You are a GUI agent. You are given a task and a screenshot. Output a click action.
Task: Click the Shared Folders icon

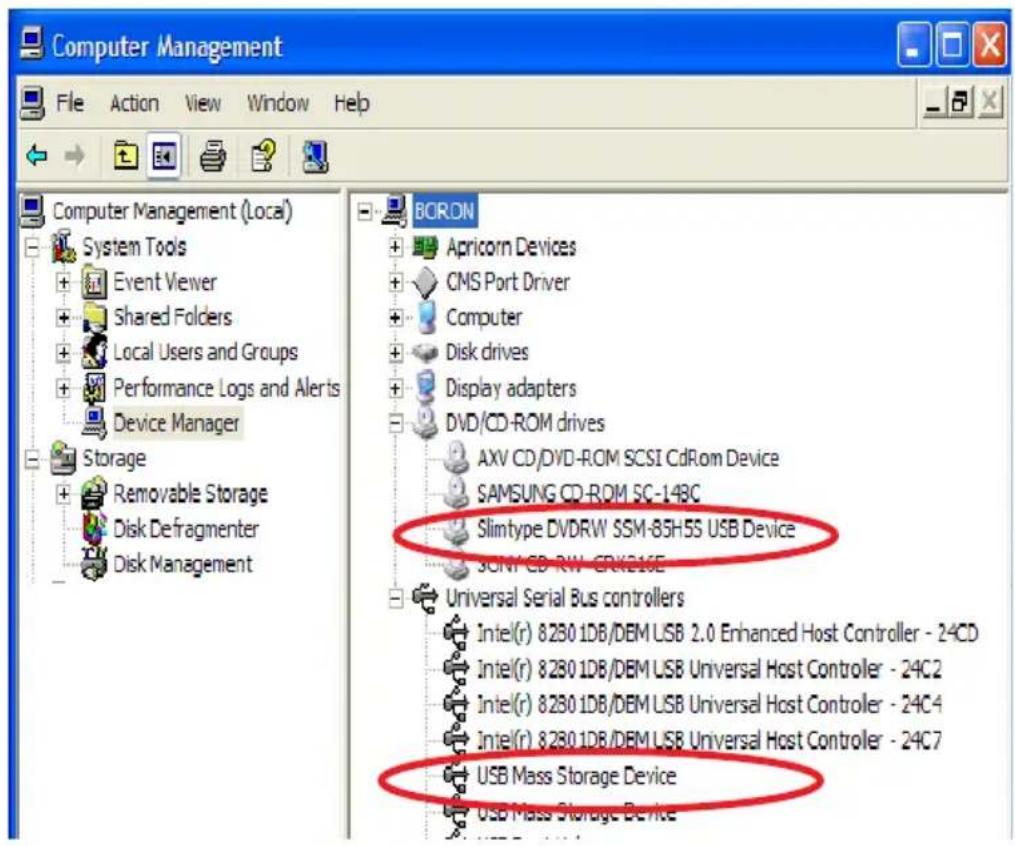pos(95,317)
